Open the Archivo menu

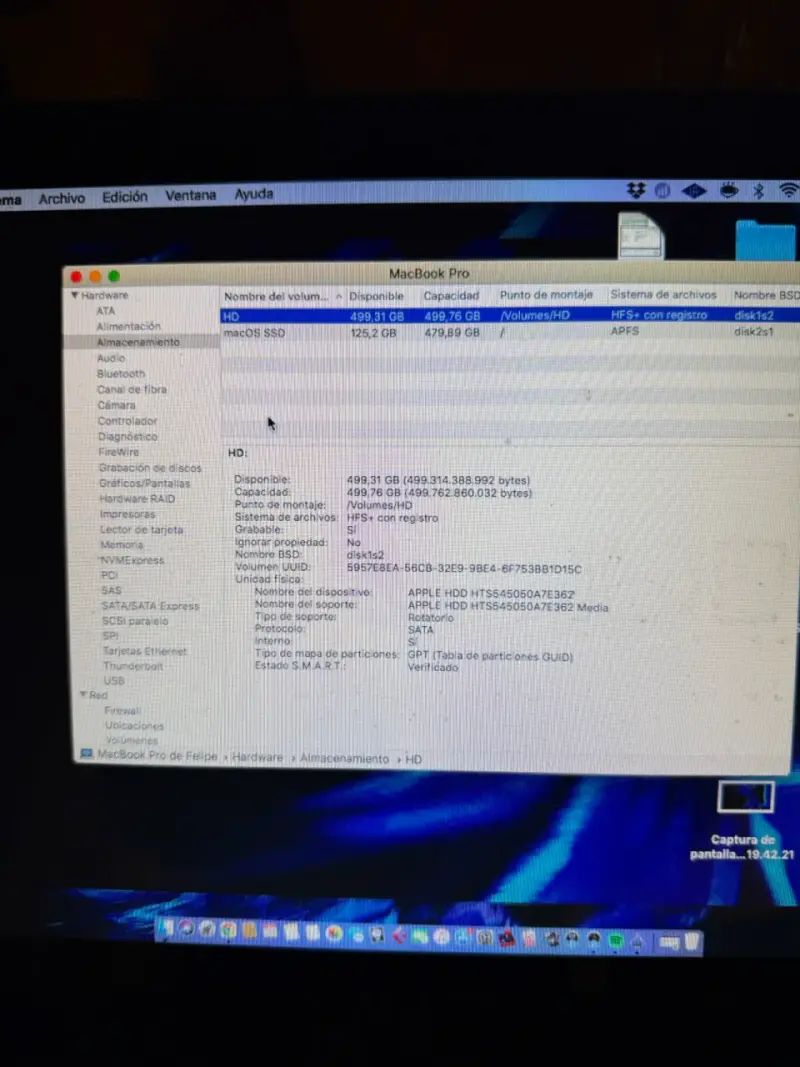click(62, 199)
